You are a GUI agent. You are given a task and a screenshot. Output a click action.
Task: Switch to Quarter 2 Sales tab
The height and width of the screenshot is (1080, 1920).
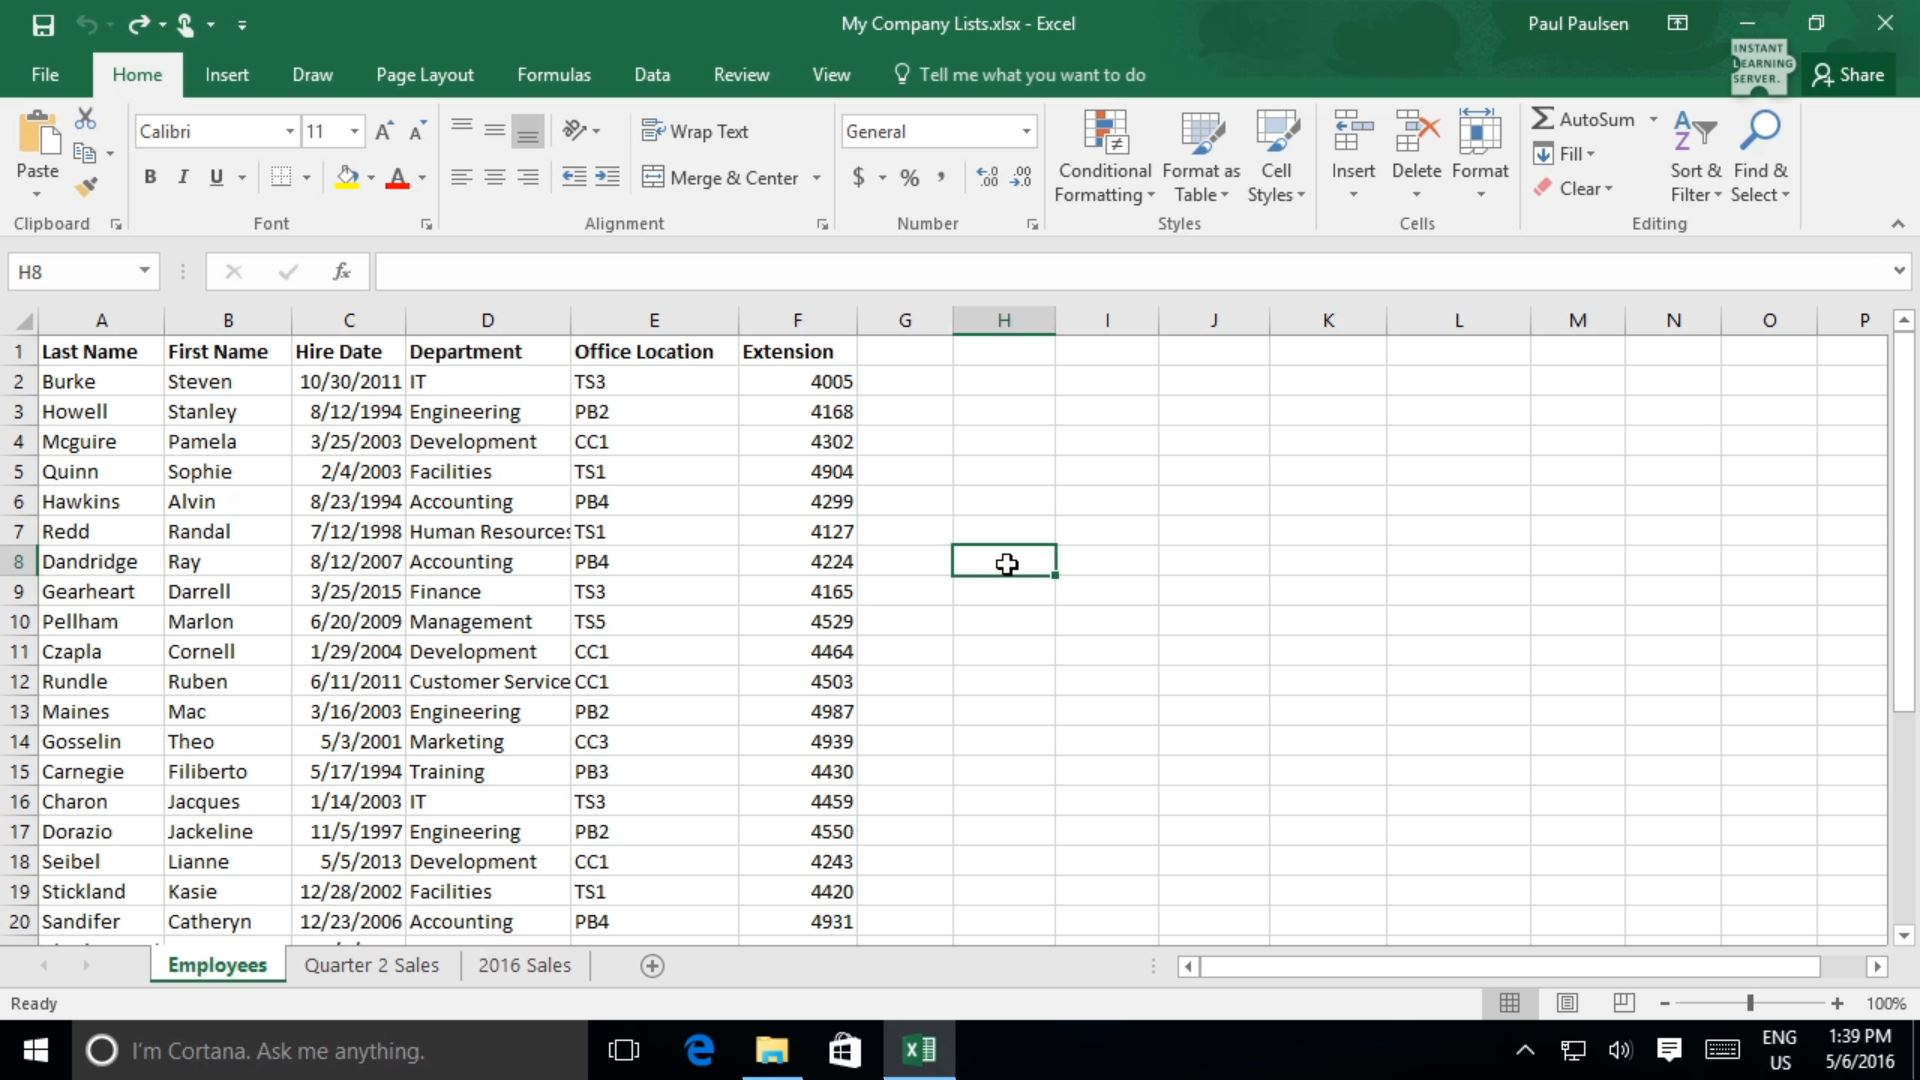(371, 965)
